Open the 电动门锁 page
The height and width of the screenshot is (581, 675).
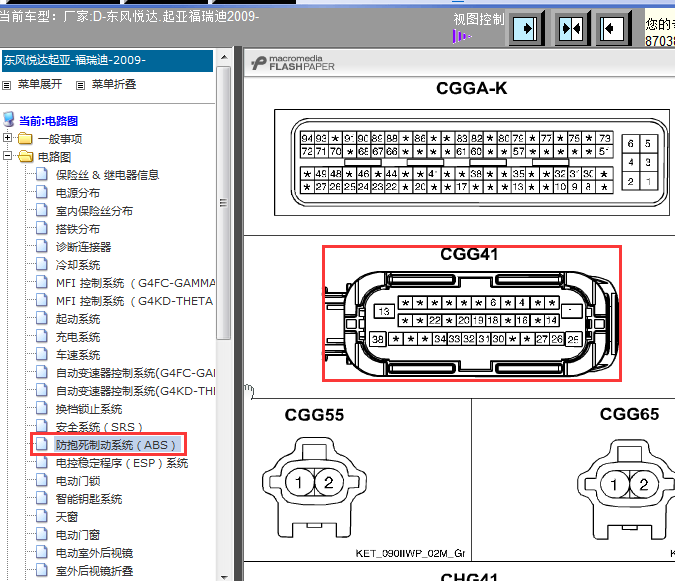pyautogui.click(x=78, y=481)
